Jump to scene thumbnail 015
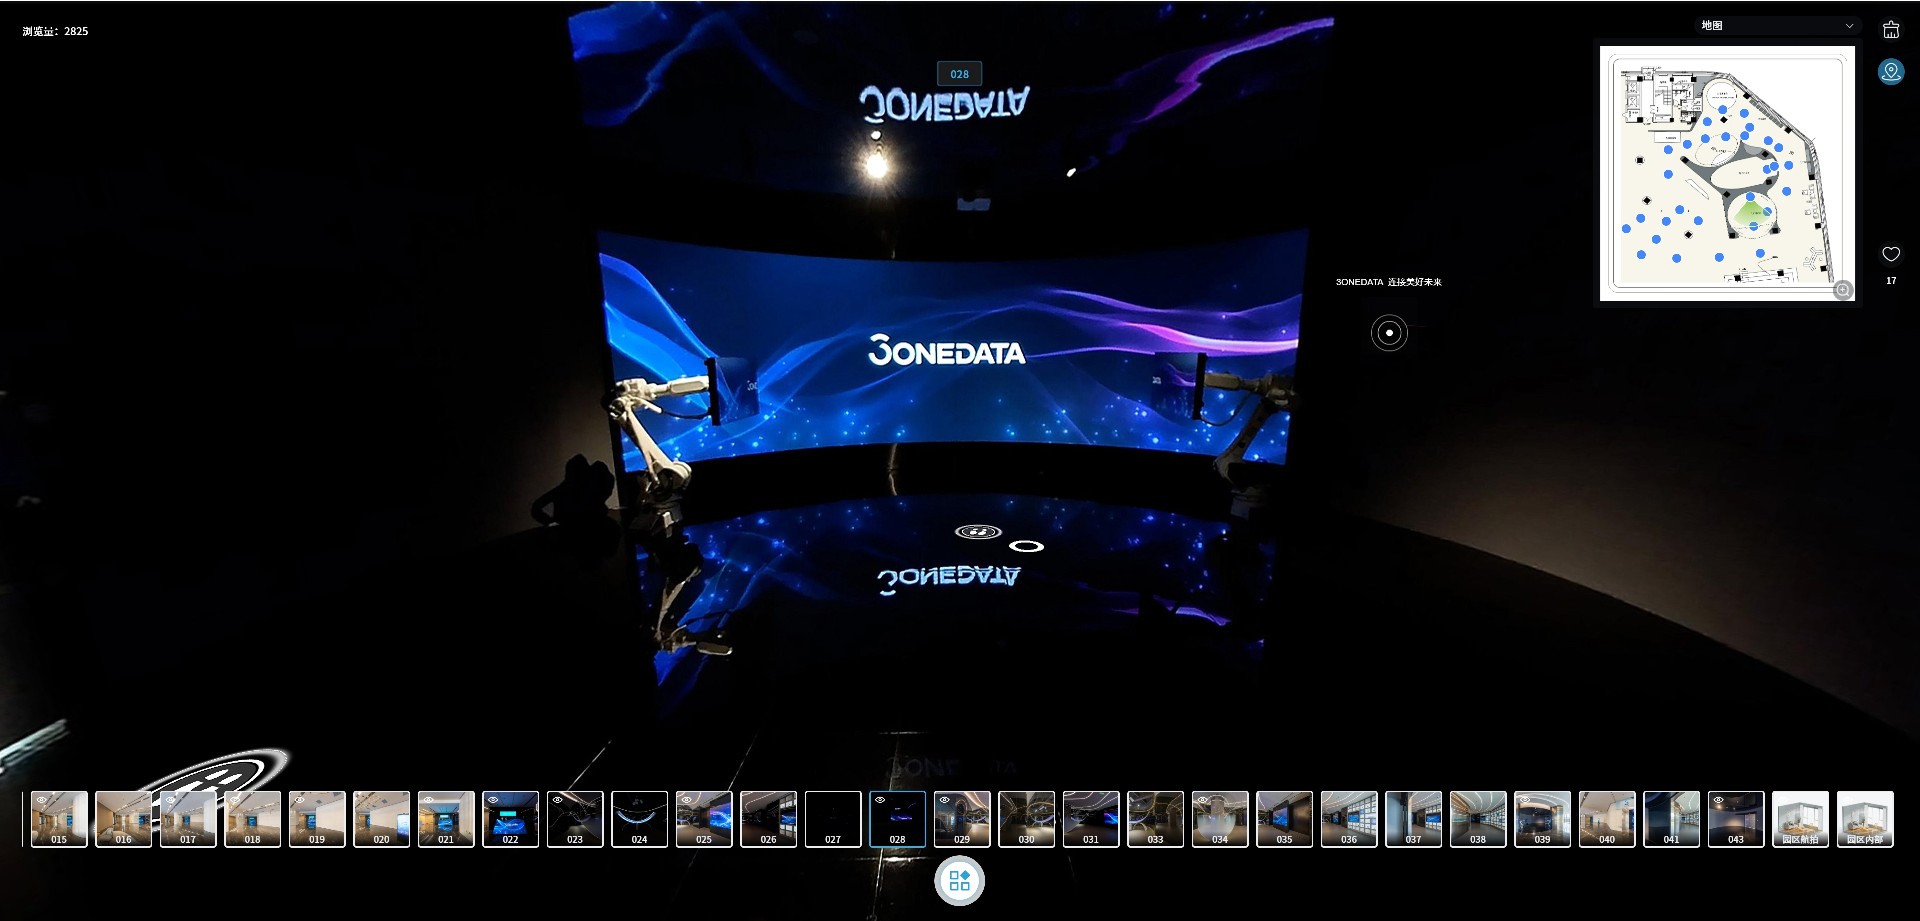Viewport: 1920px width, 921px height. tap(59, 819)
